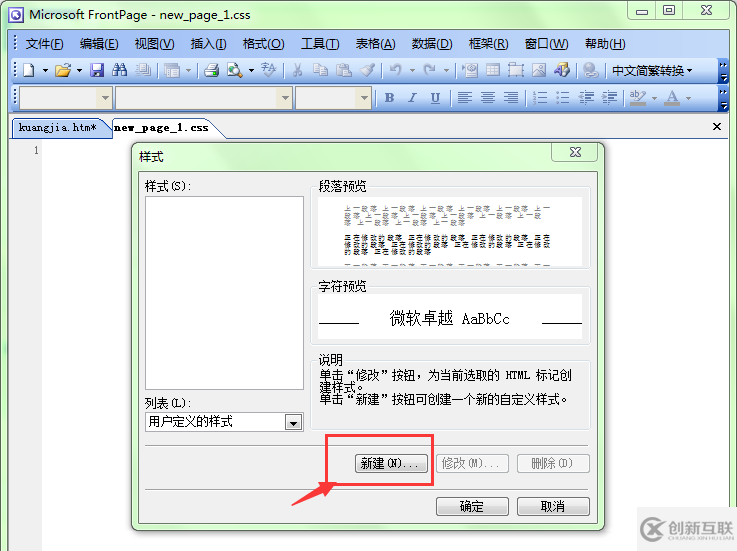Click the Insert Table icon
Viewport: 737px width, 551px height.
493,71
